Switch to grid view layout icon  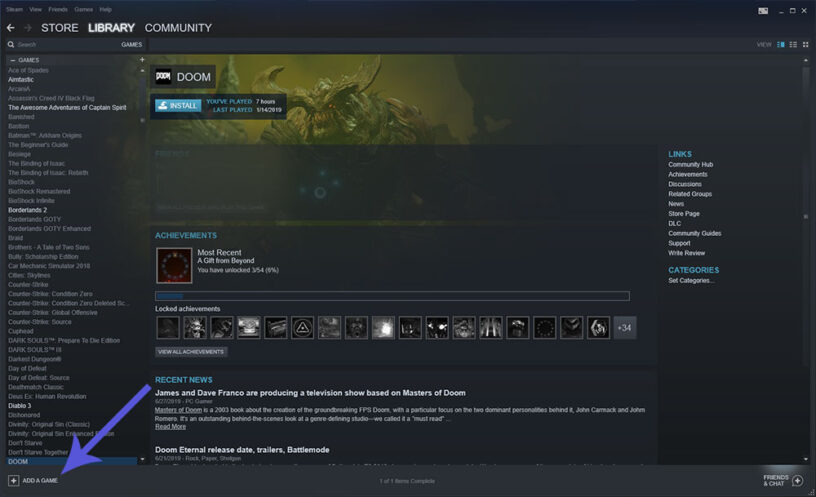[x=806, y=45]
